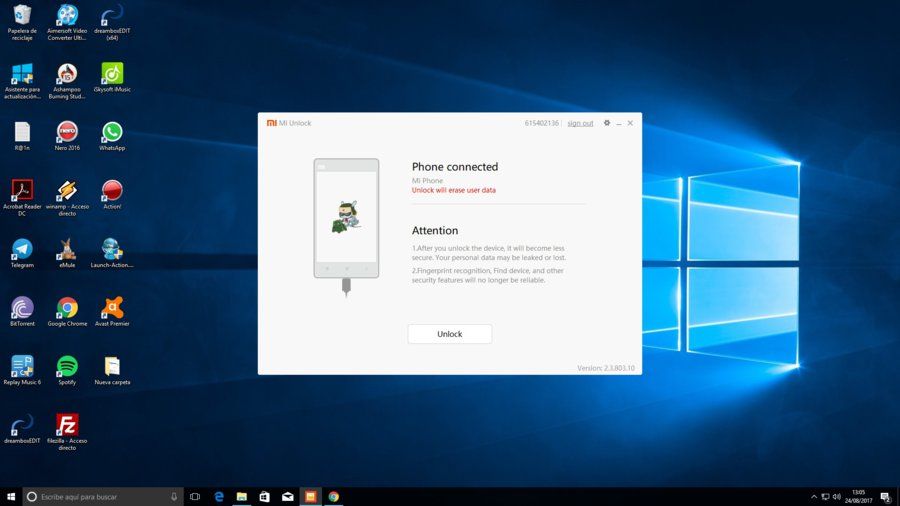Click the taskbar search box
Viewport: 900px width, 506px height.
coord(103,497)
